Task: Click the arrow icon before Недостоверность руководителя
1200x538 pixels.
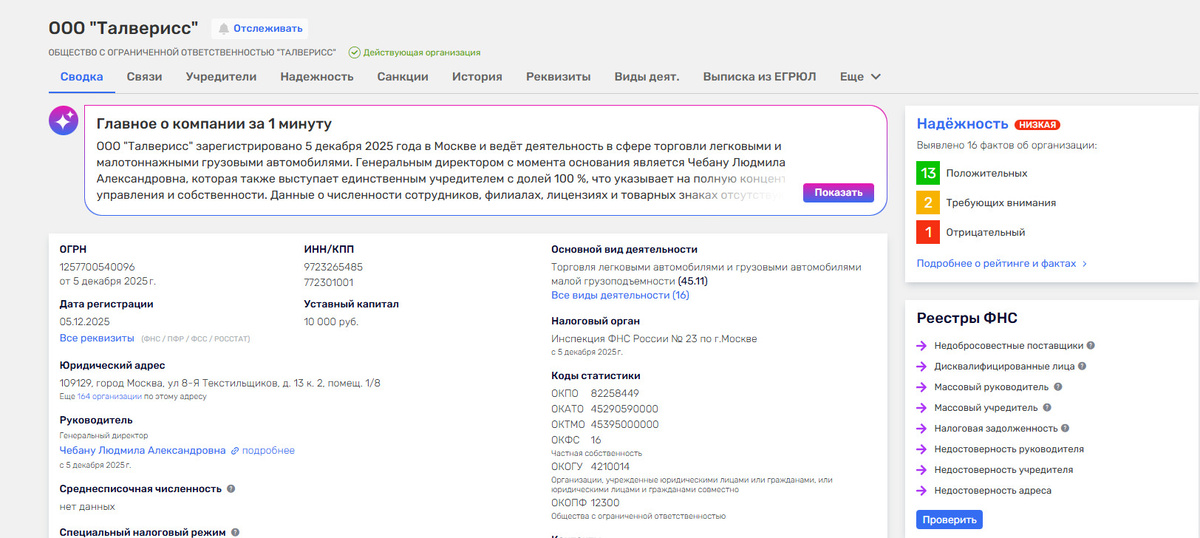Action: (922, 449)
